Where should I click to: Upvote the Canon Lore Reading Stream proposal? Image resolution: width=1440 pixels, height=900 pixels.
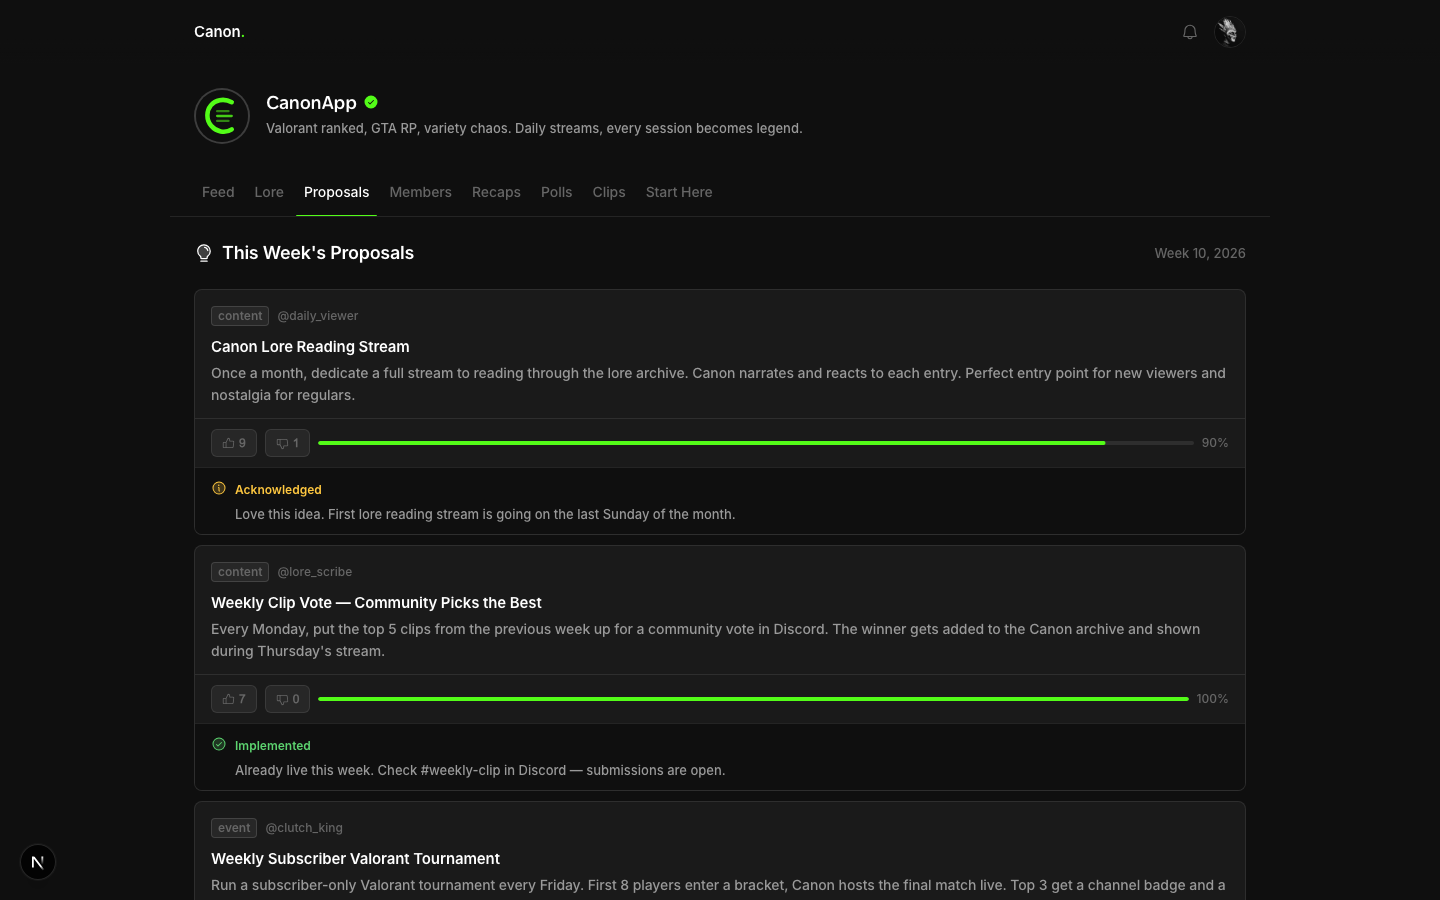click(234, 443)
